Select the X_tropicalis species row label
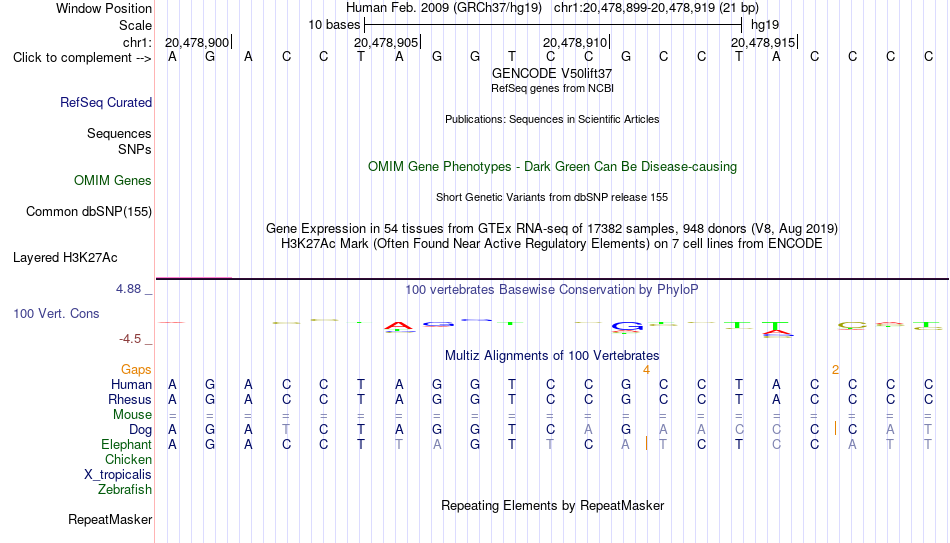950x543 pixels. click(118, 475)
